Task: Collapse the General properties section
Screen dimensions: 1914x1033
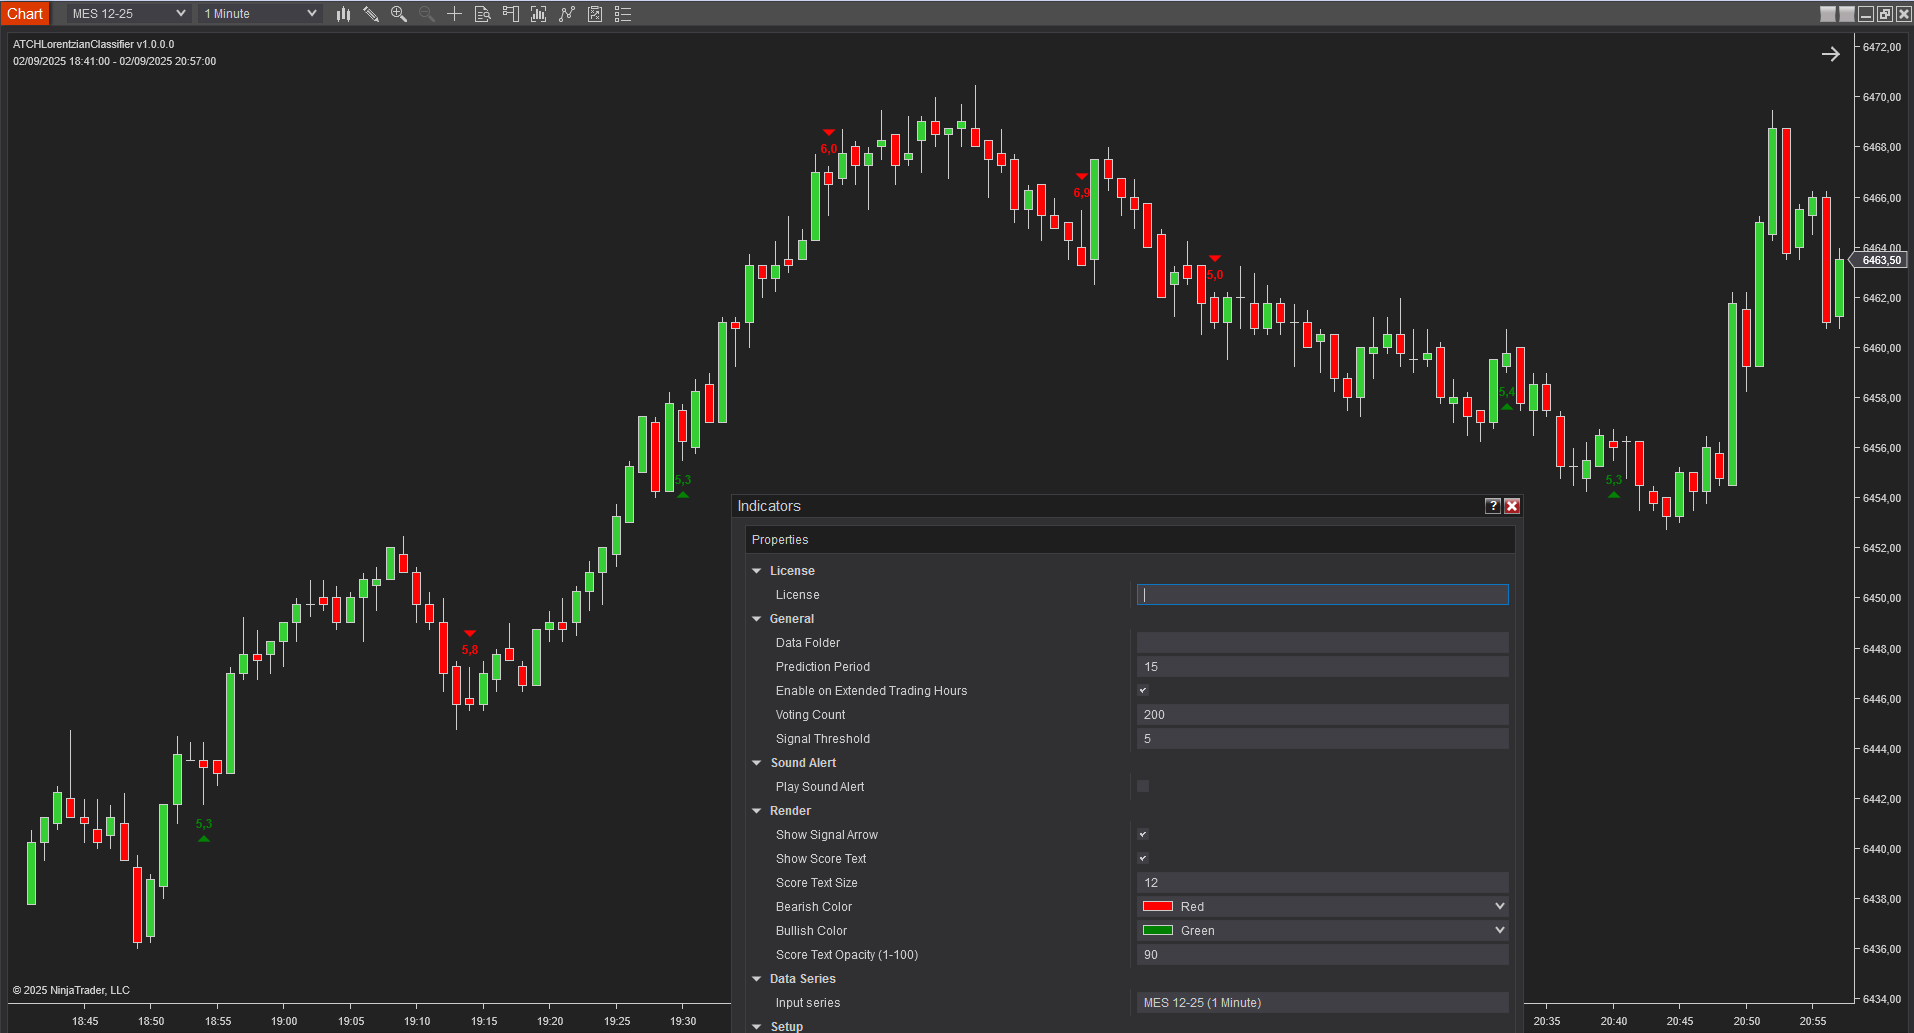Action: pyautogui.click(x=757, y=619)
